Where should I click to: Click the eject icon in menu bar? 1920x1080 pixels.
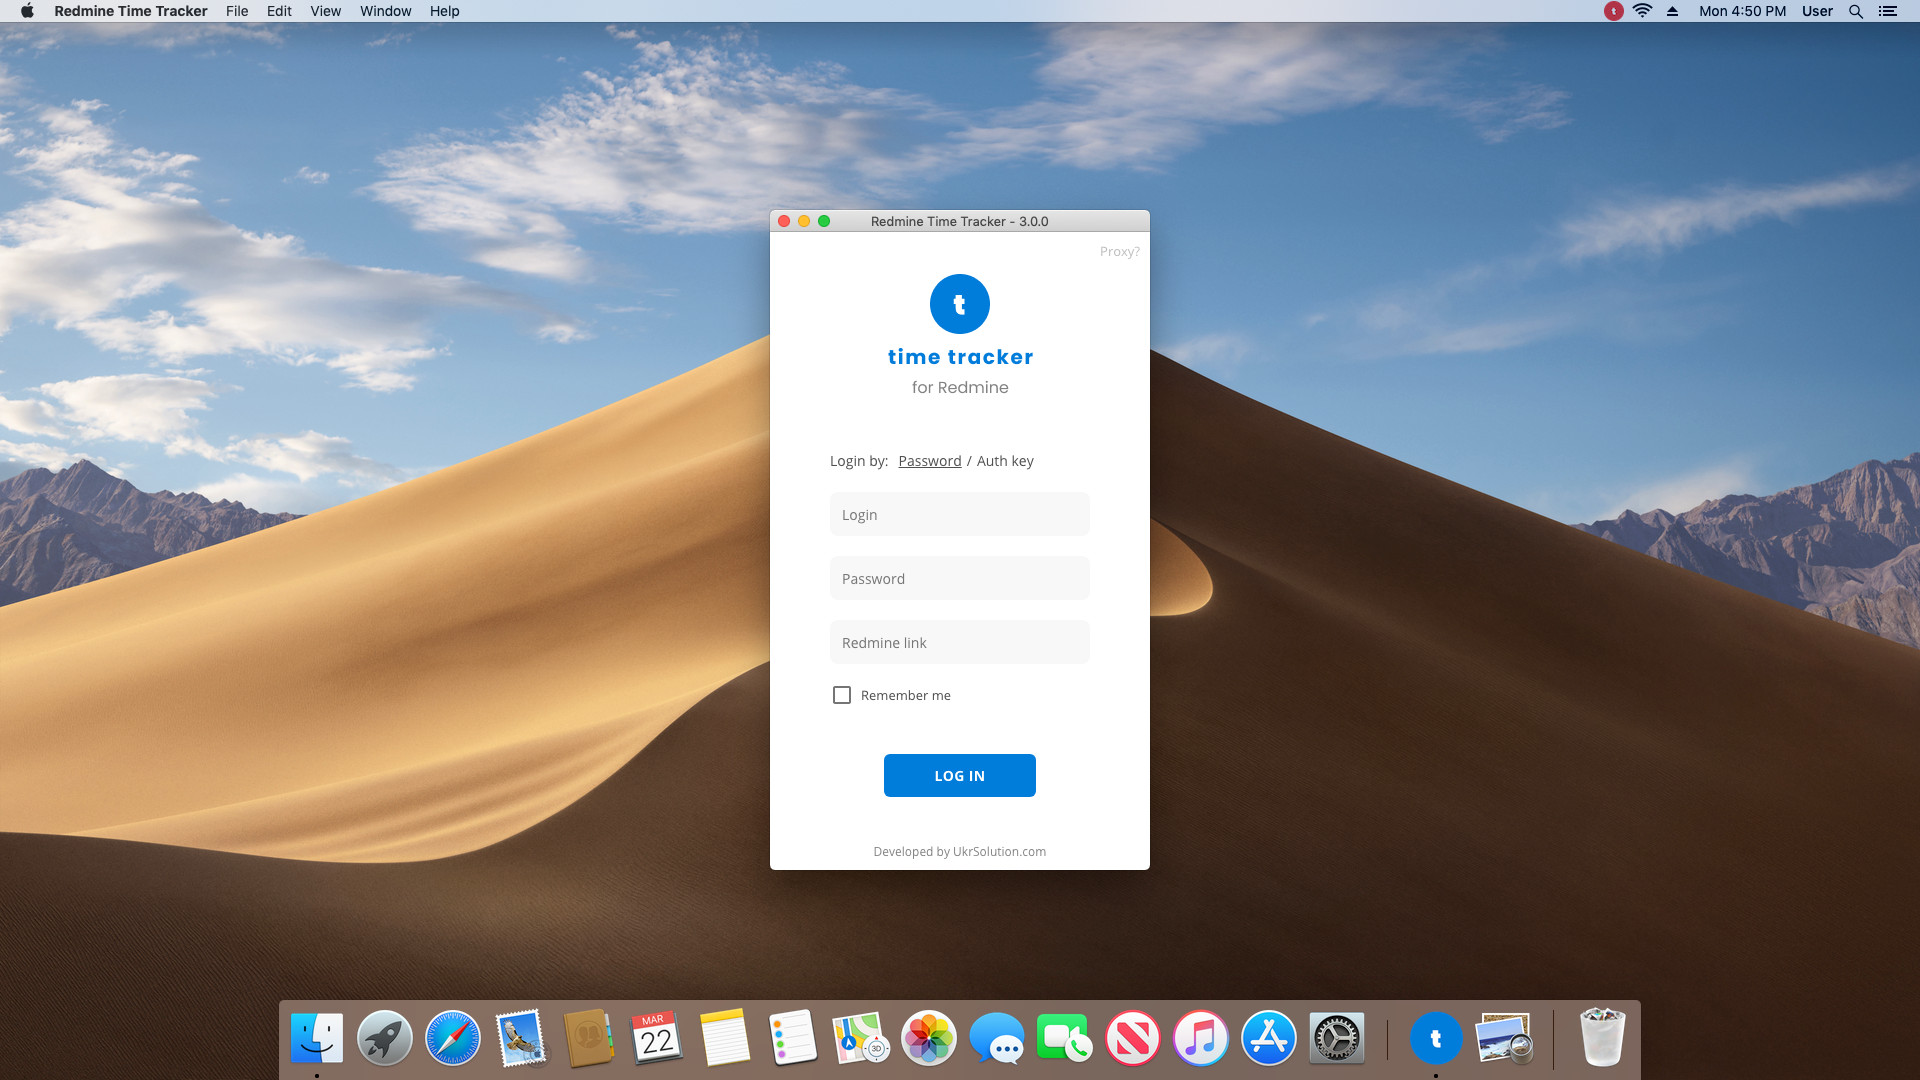1672,11
